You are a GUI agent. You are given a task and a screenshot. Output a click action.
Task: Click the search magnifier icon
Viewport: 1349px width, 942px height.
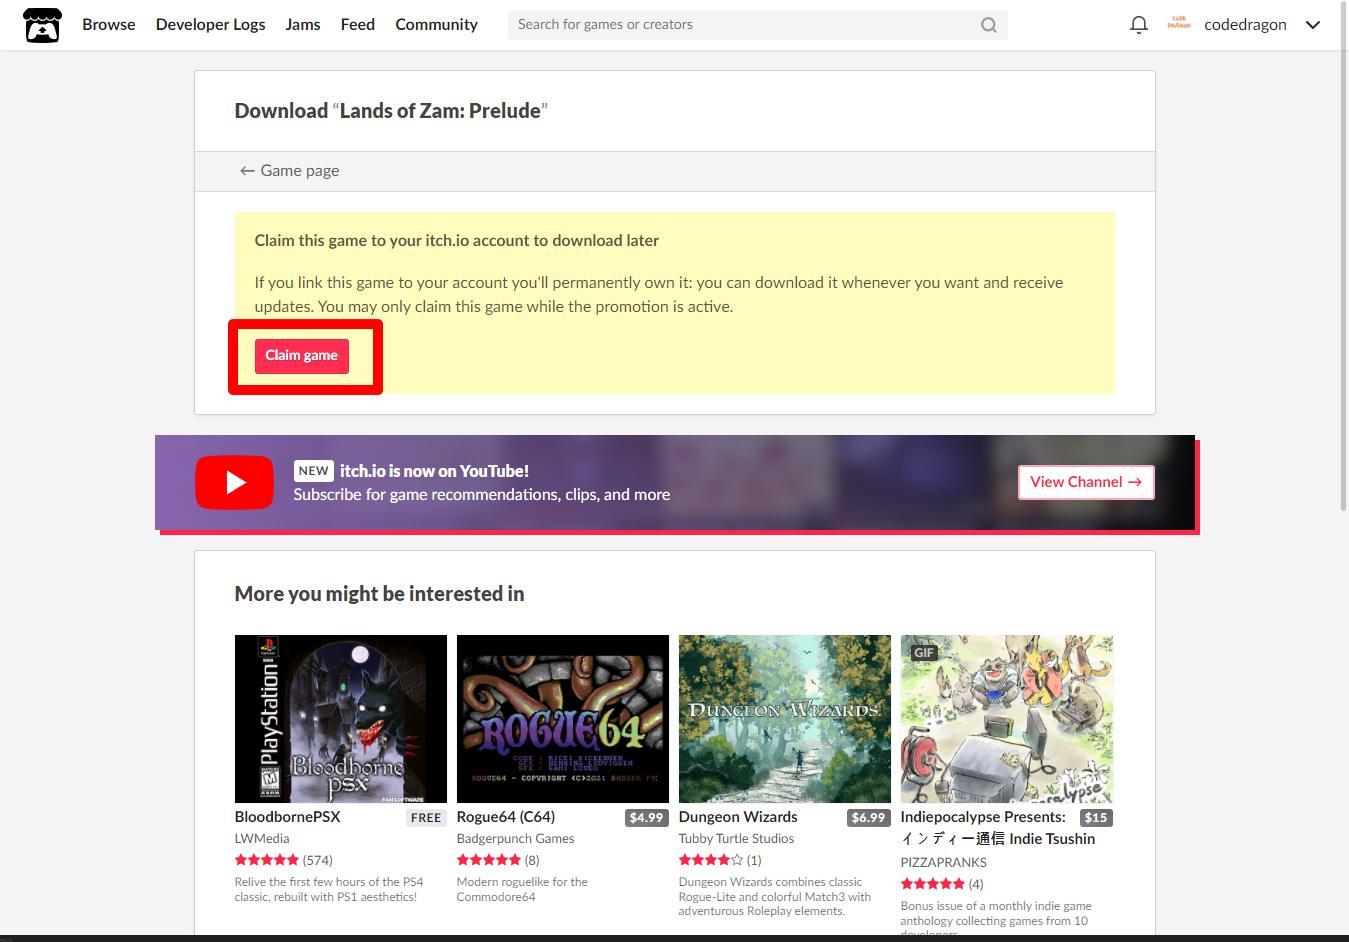coord(989,25)
